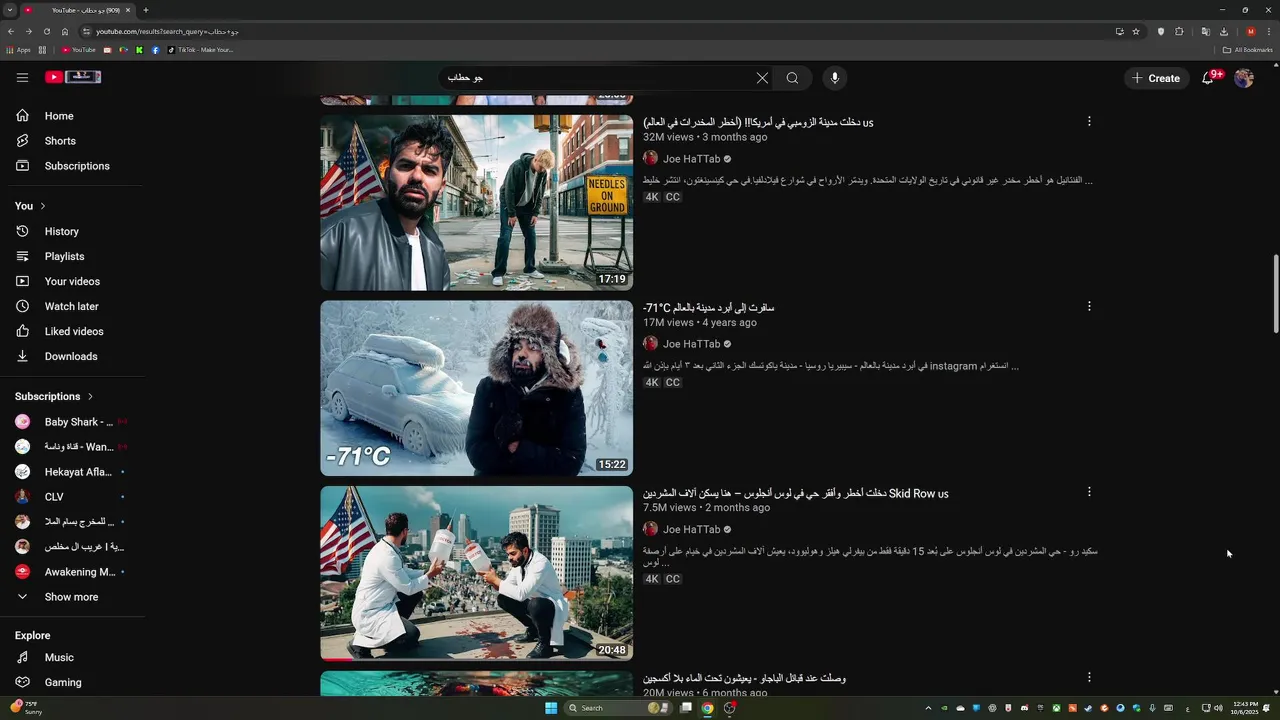Start voice search with the microphone icon

point(834,78)
